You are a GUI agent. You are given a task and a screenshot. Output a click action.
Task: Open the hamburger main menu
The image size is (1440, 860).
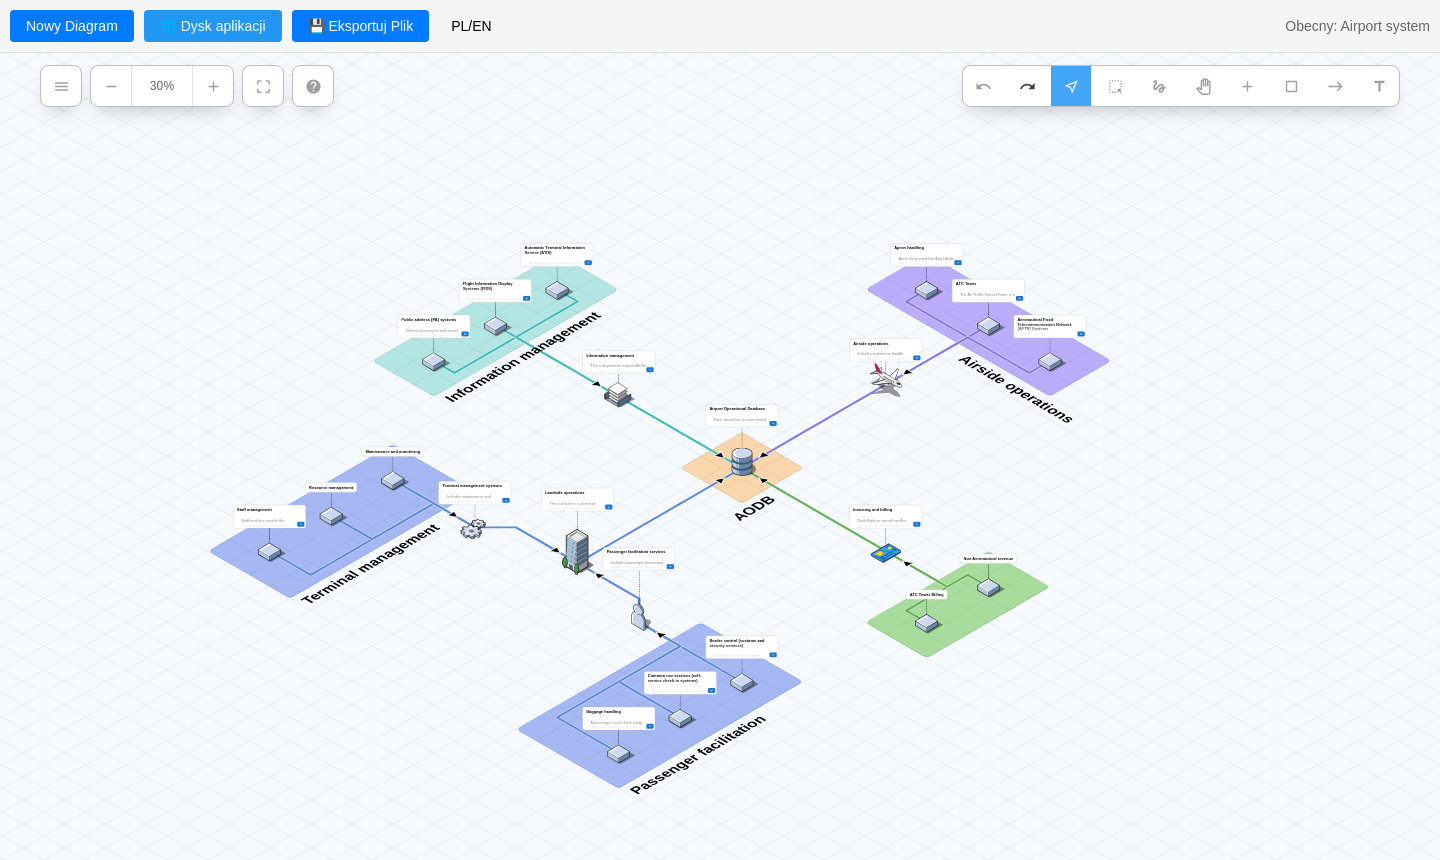pos(61,86)
